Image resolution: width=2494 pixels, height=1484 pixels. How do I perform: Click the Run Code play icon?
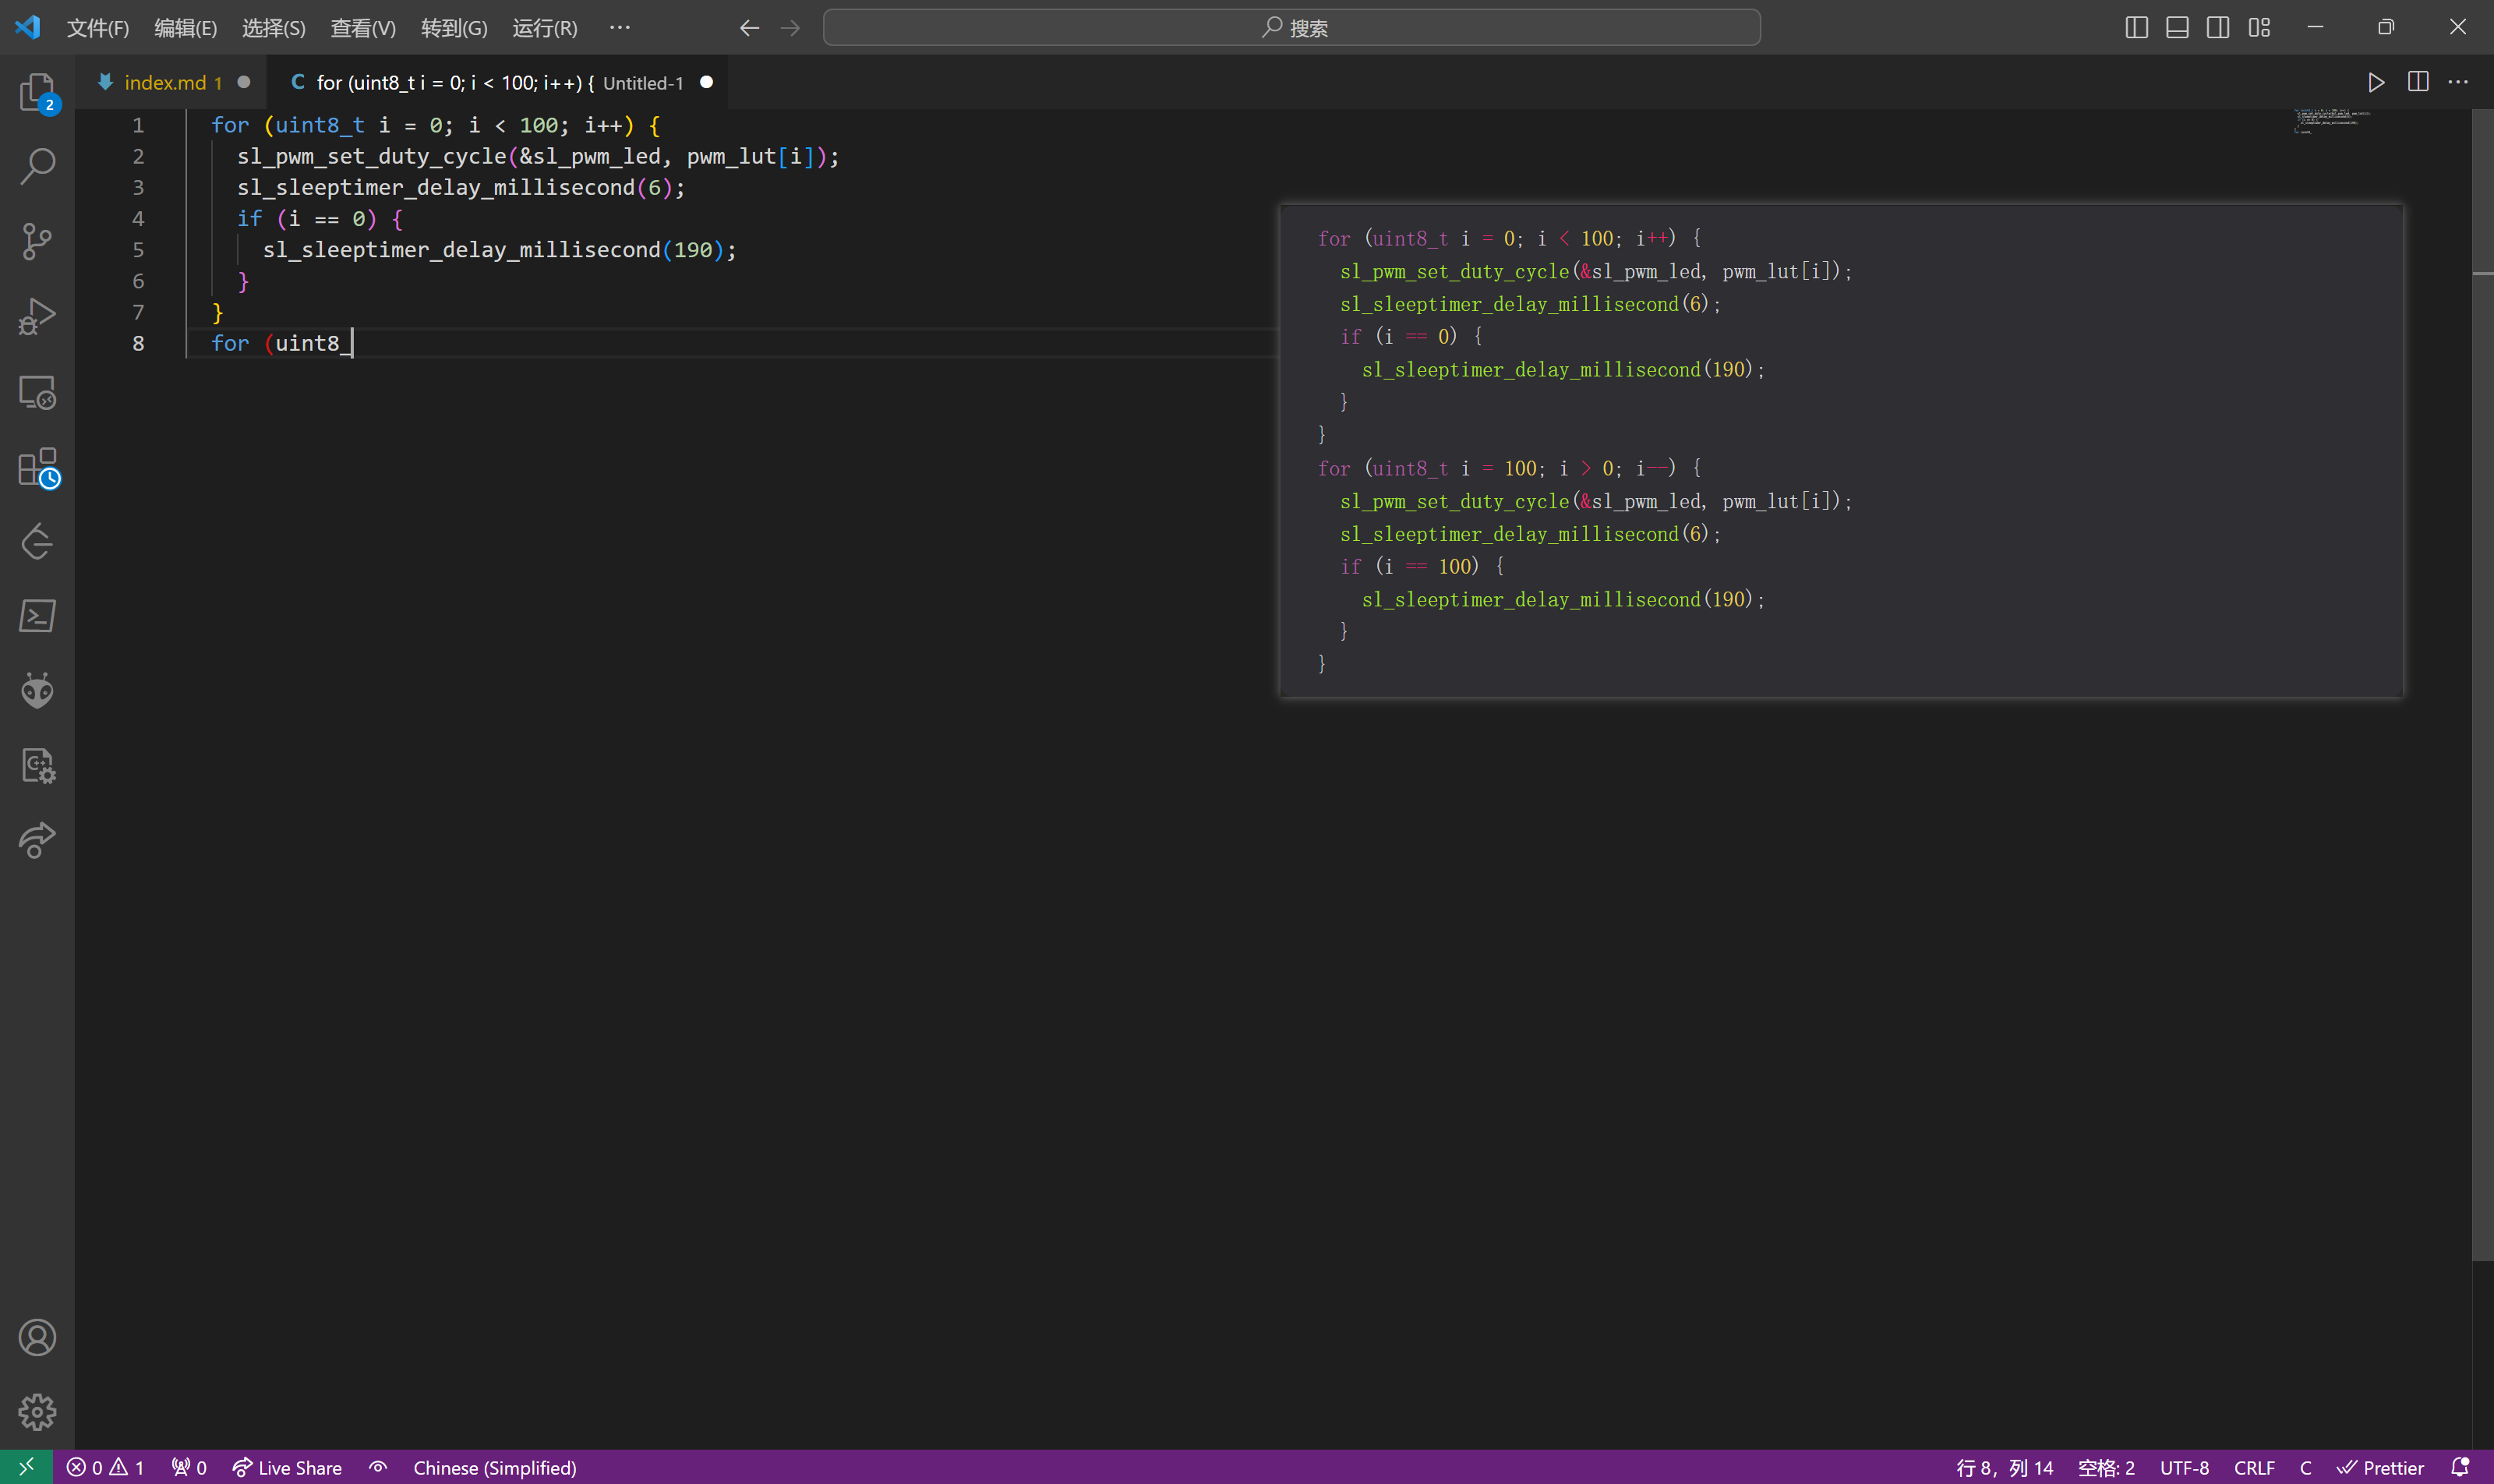click(x=2376, y=82)
